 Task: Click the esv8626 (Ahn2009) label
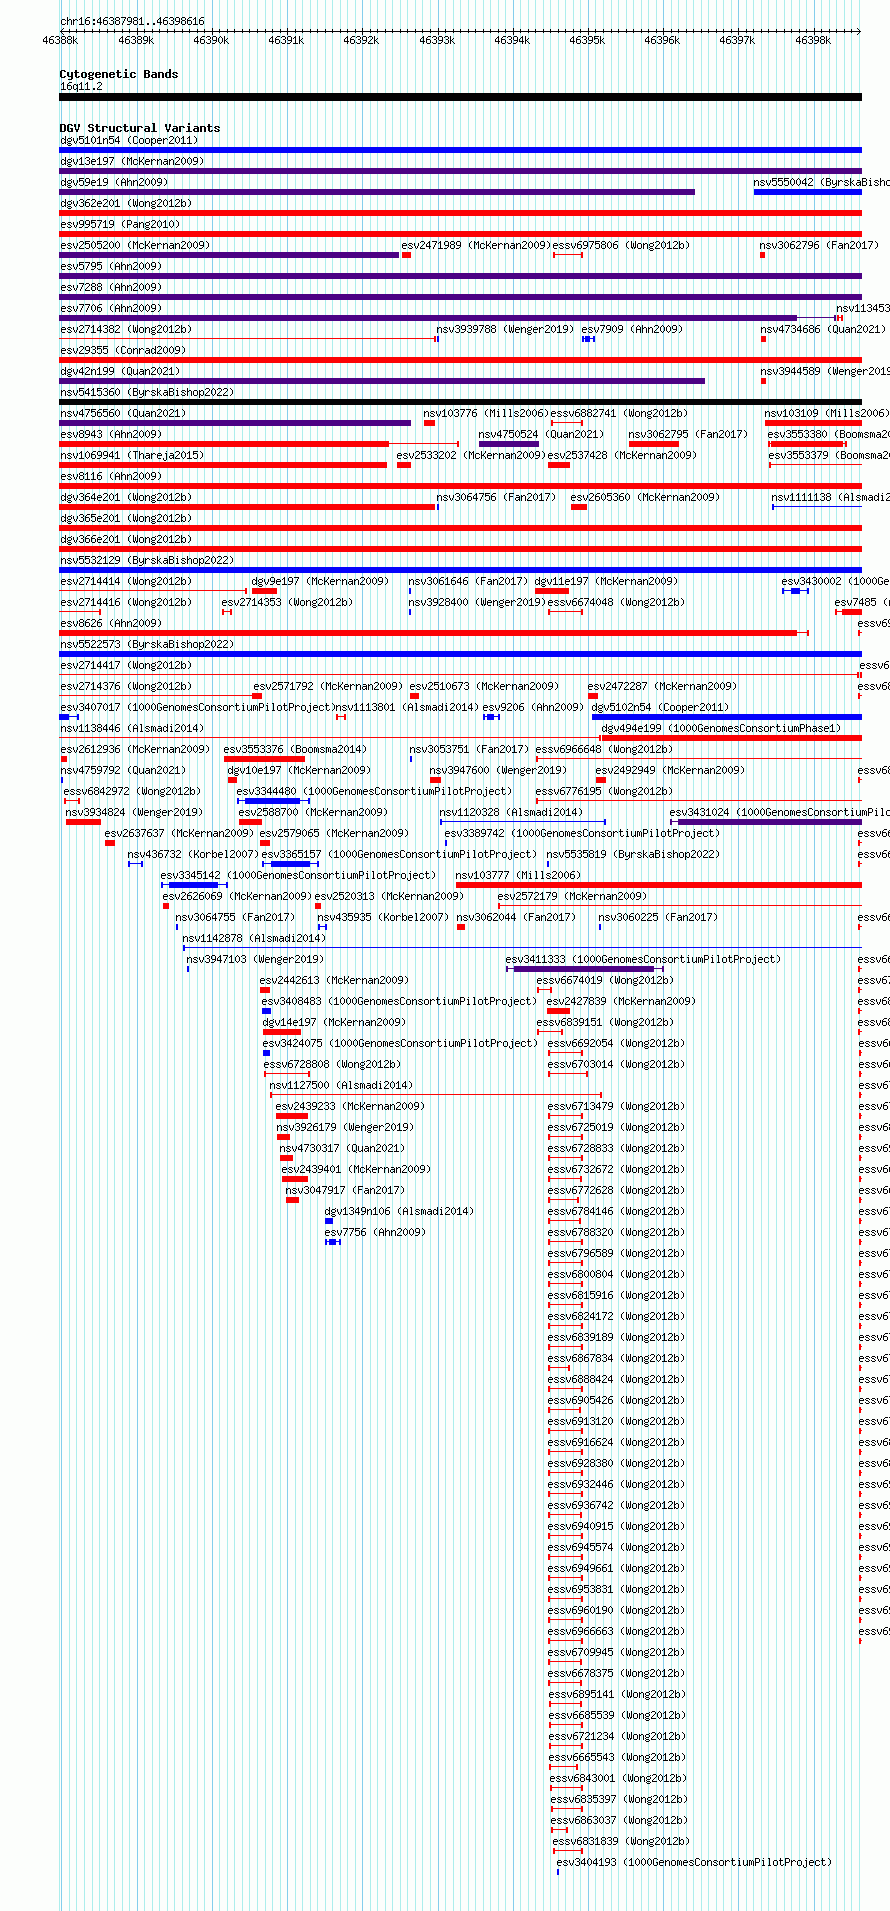click(x=111, y=623)
